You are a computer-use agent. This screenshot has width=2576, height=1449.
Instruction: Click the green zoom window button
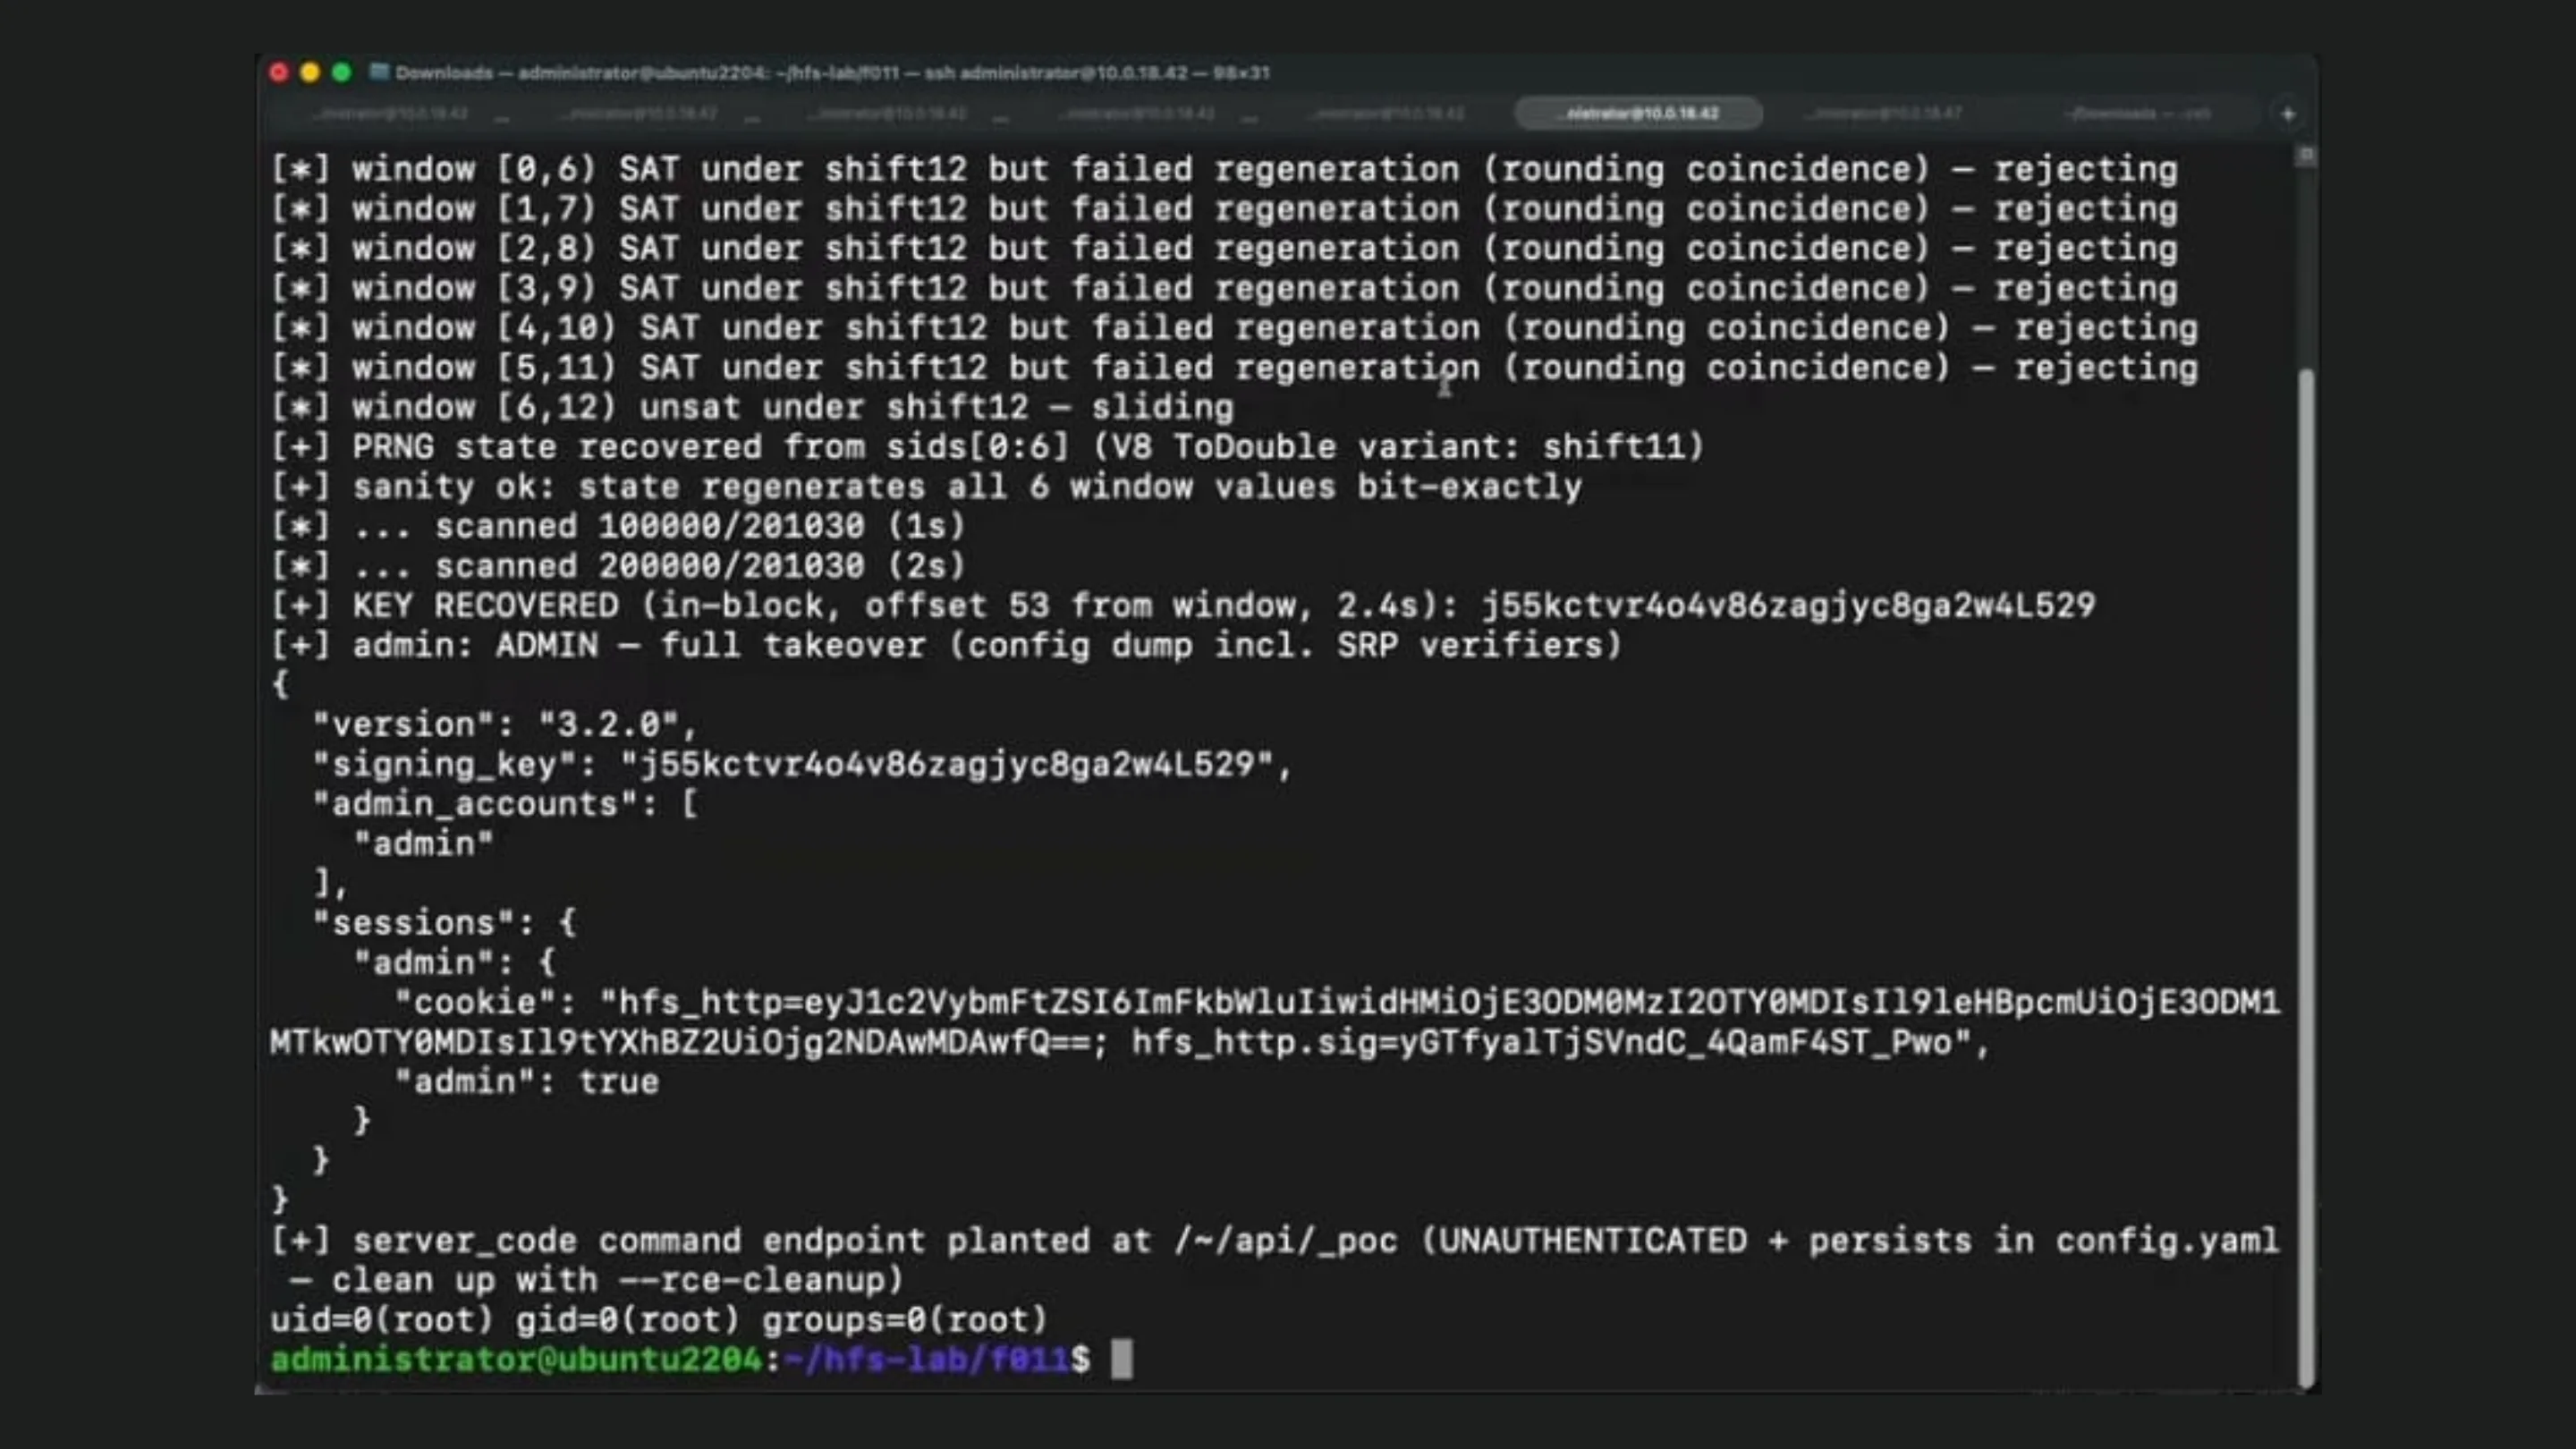click(x=342, y=72)
